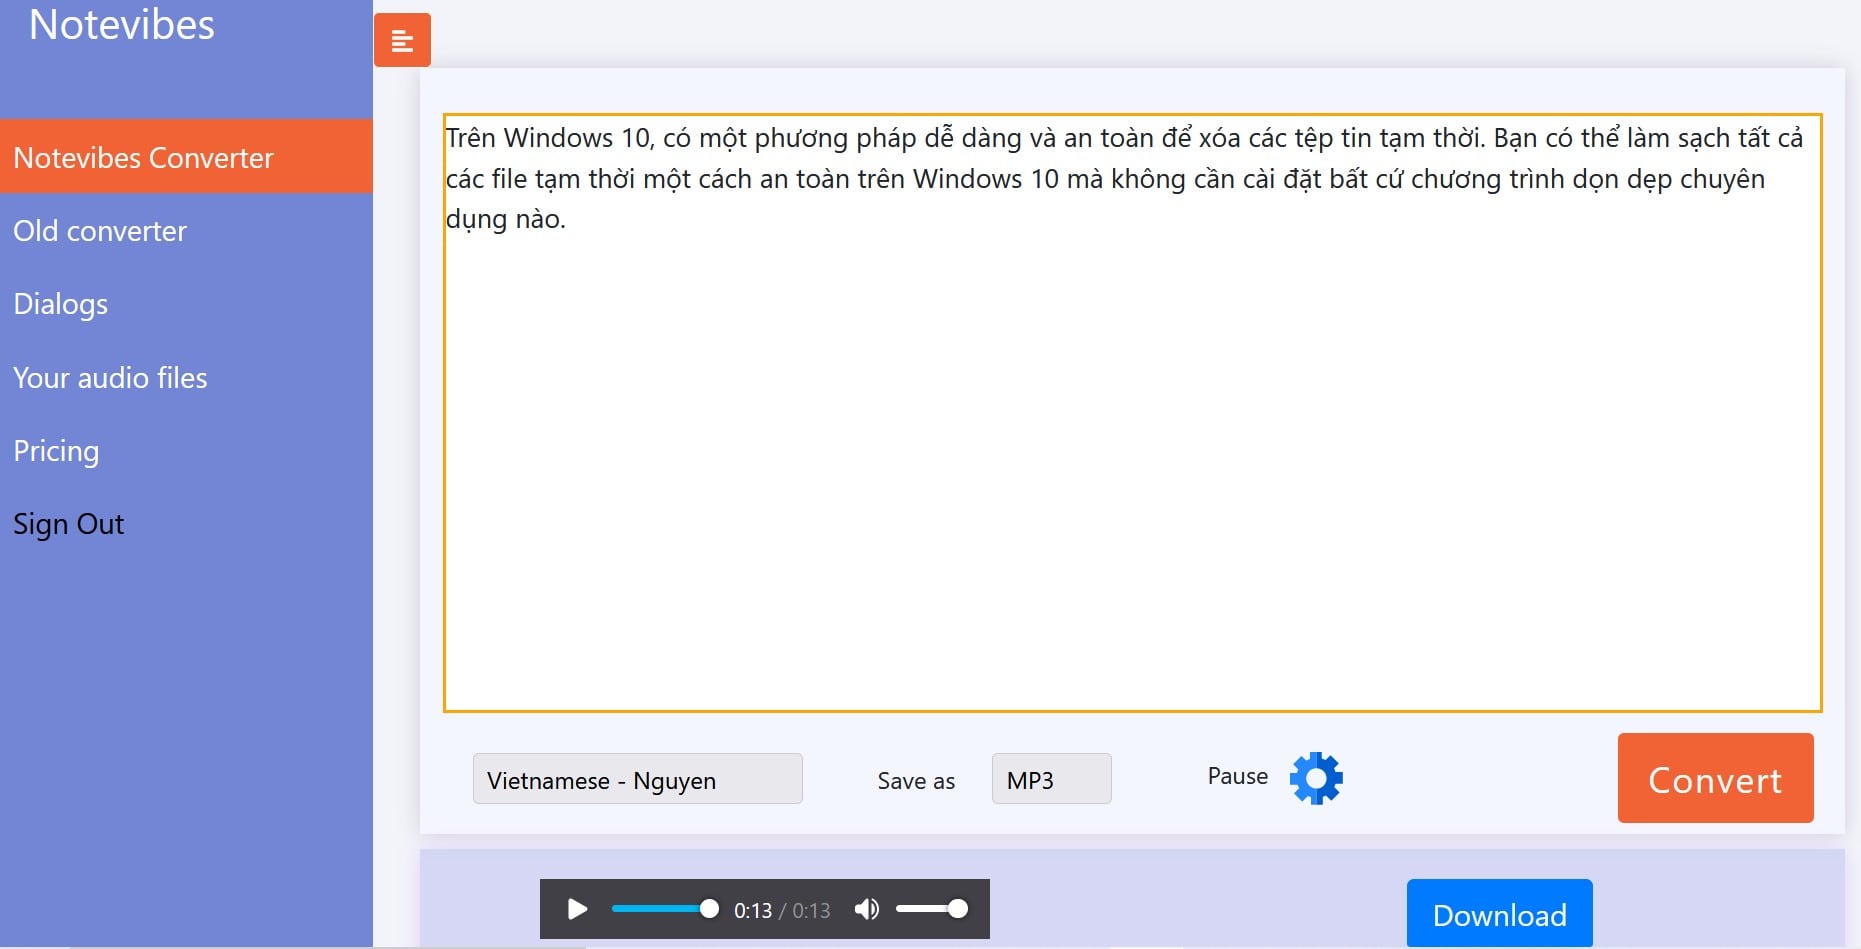This screenshot has width=1861, height=949.
Task: Play the converted audio
Action: tap(577, 909)
